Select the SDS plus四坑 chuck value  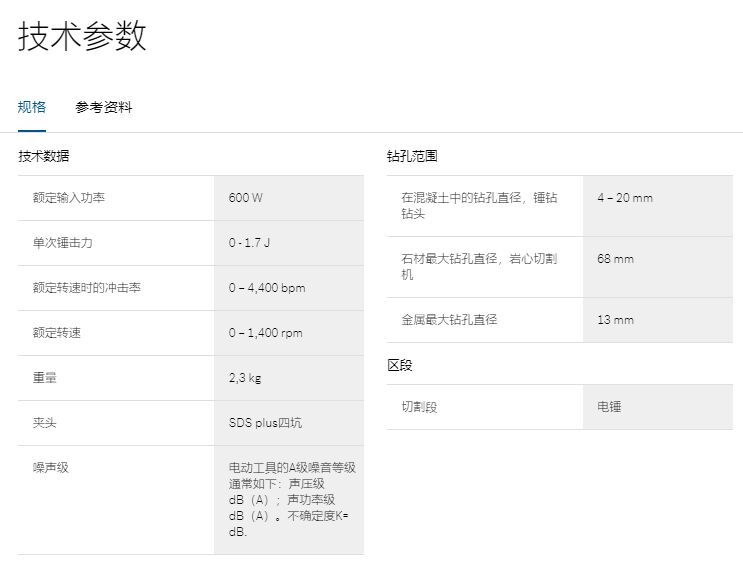click(265, 423)
